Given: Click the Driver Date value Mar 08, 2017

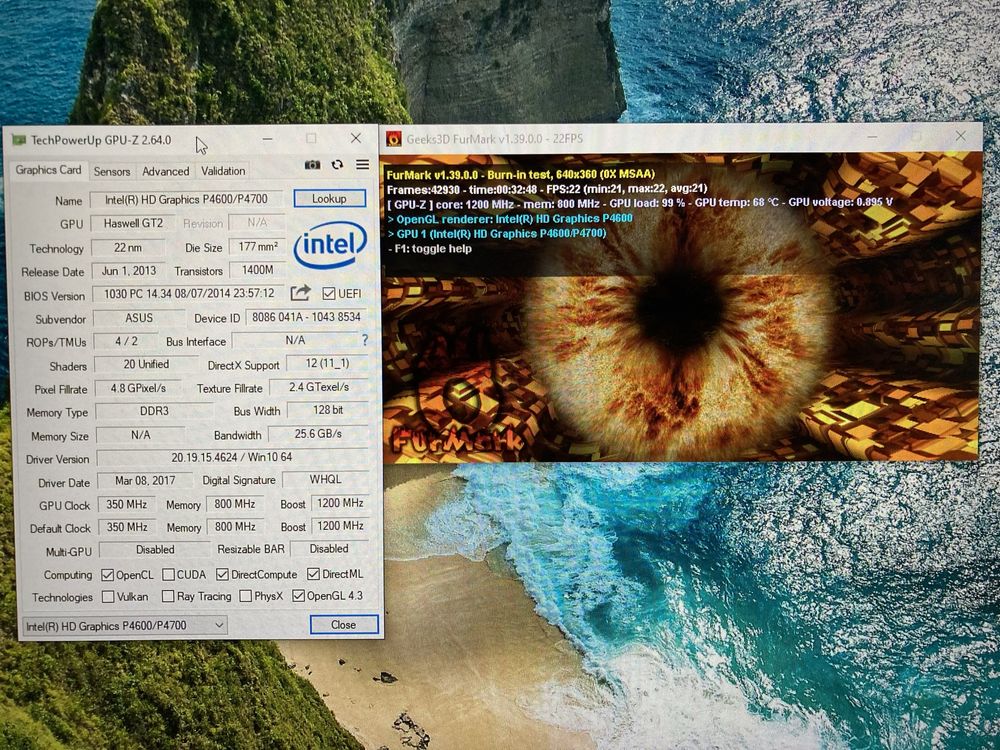Looking at the screenshot, I should point(145,480).
